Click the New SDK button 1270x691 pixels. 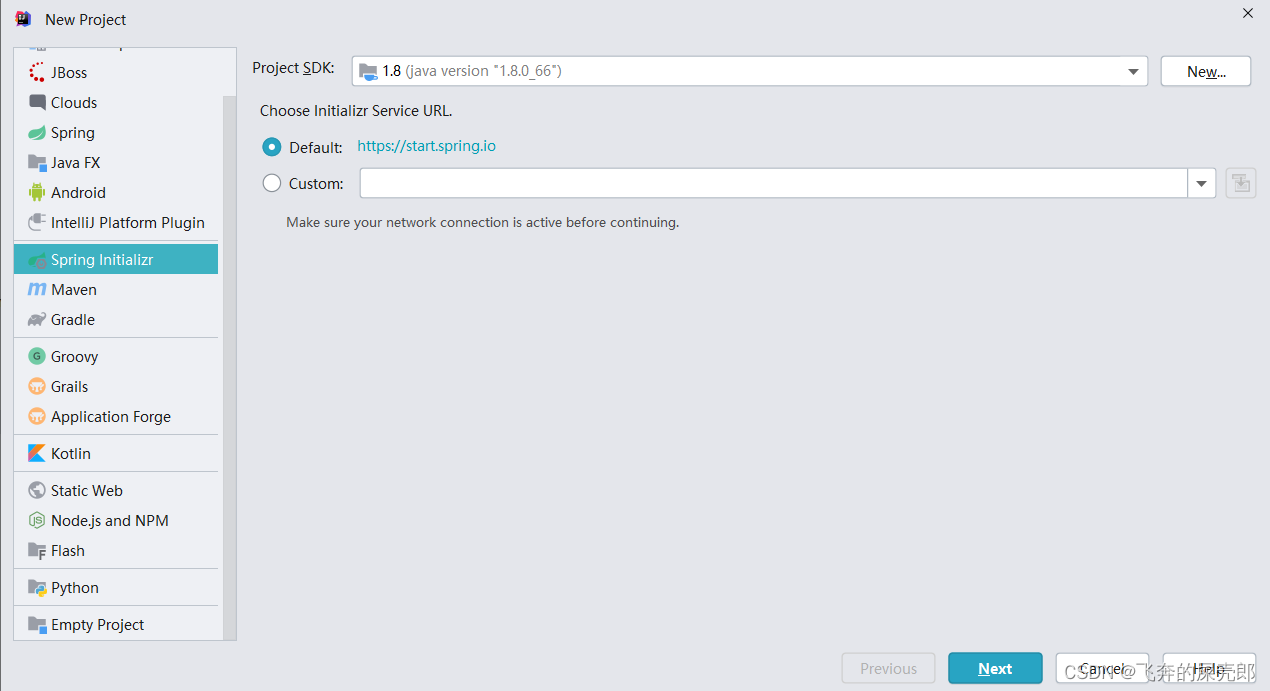[x=1205, y=71]
